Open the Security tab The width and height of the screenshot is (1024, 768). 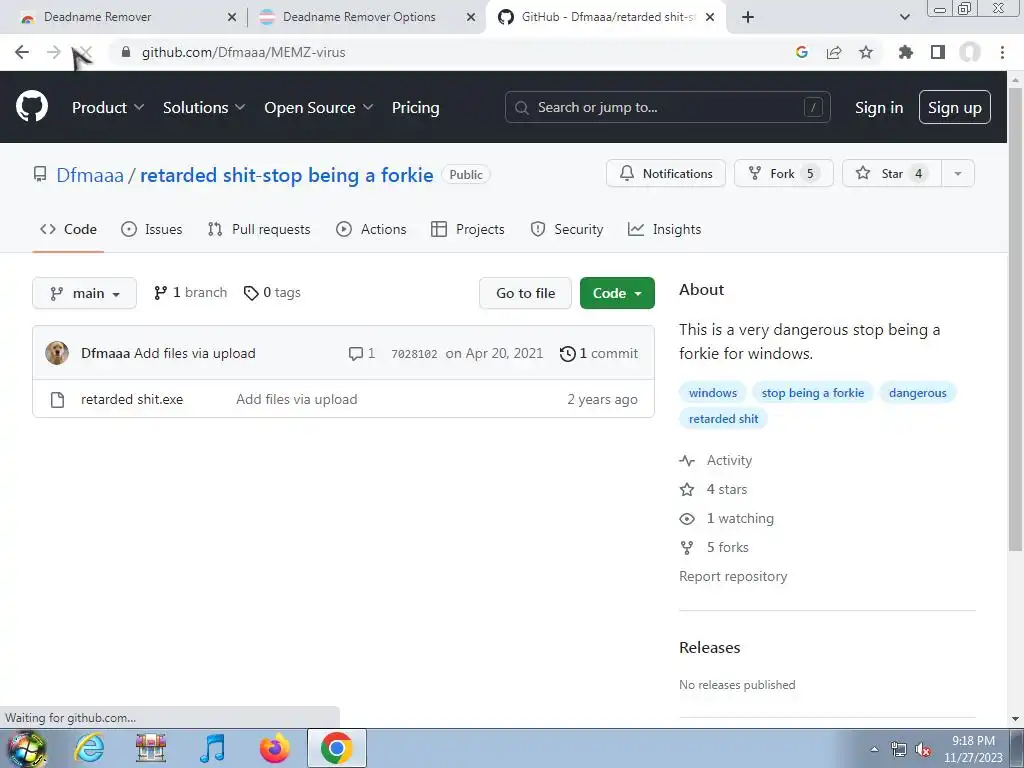tap(567, 229)
